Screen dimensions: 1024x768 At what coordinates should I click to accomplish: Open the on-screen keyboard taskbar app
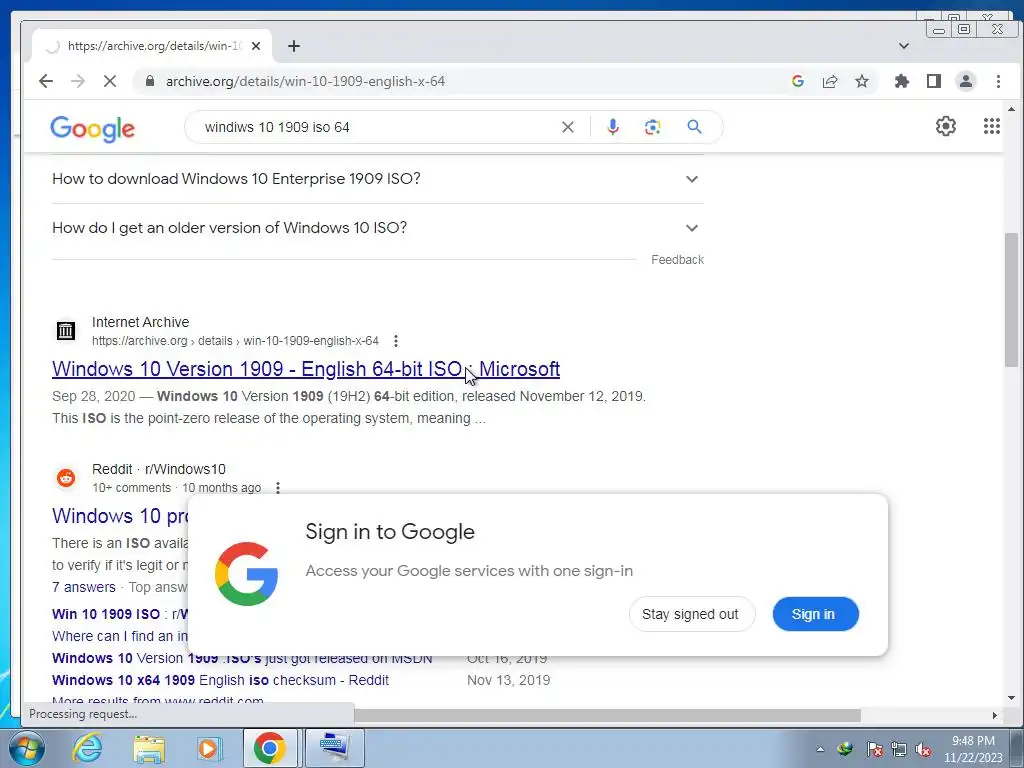(334, 748)
